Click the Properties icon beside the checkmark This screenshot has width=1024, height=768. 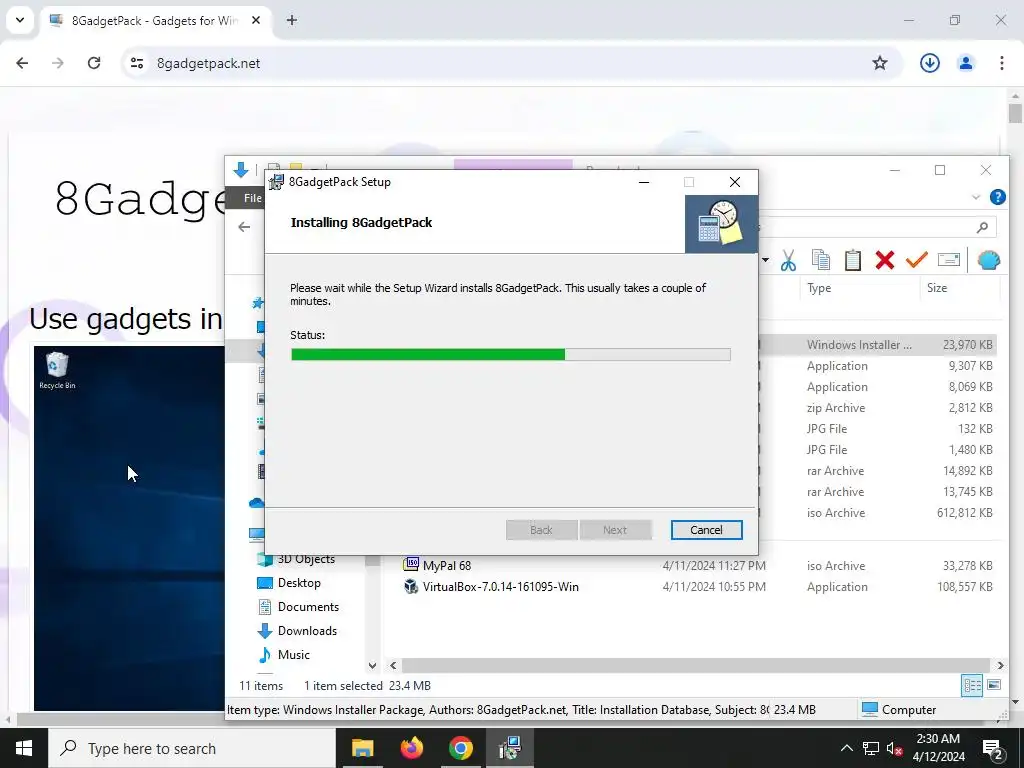[x=948, y=260]
